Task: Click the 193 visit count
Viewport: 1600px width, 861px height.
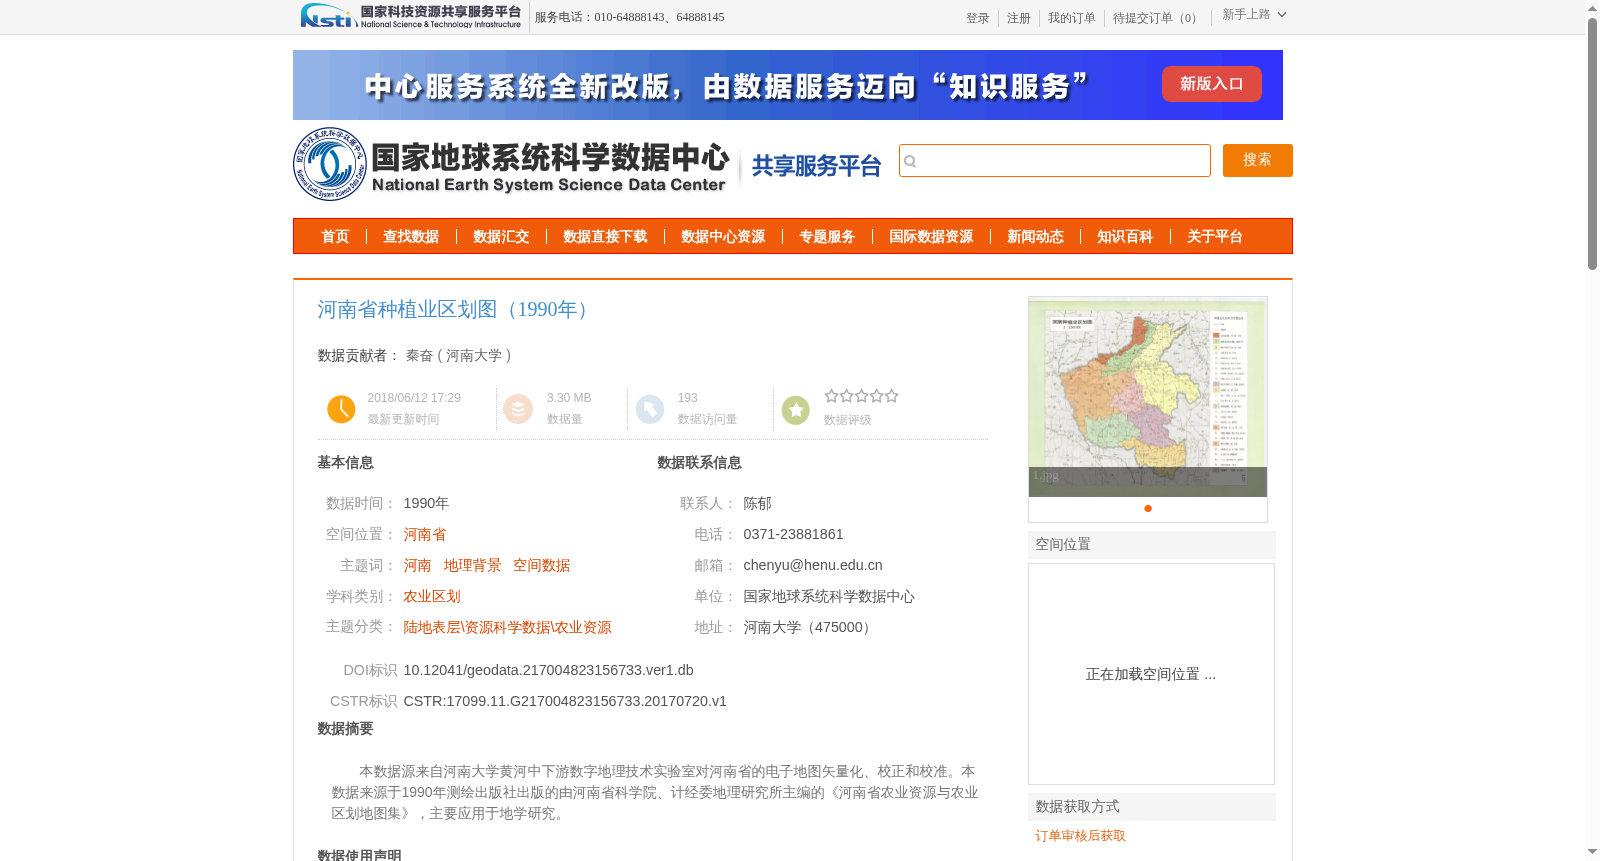Action: pos(687,398)
